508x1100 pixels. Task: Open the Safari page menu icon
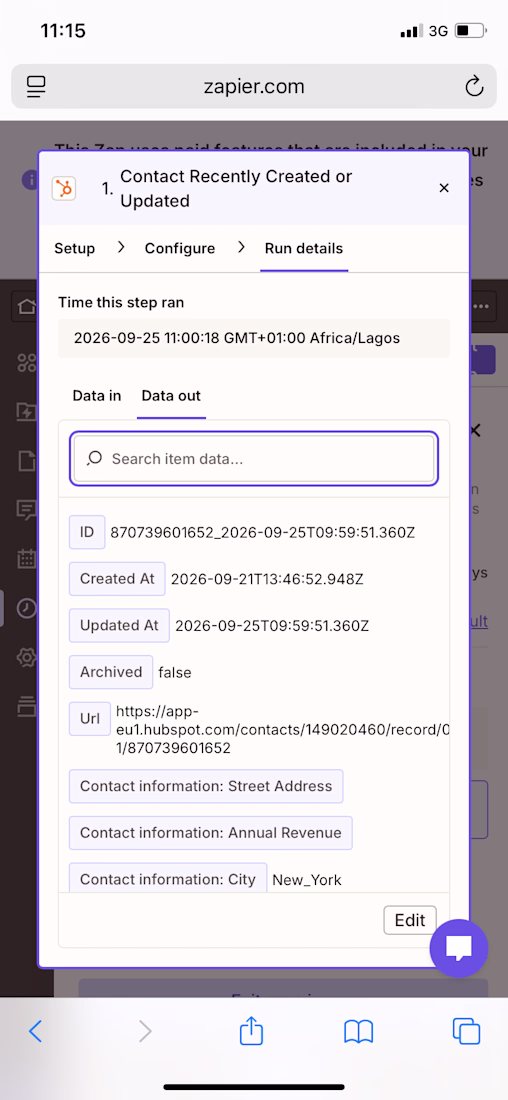pyautogui.click(x=36, y=87)
